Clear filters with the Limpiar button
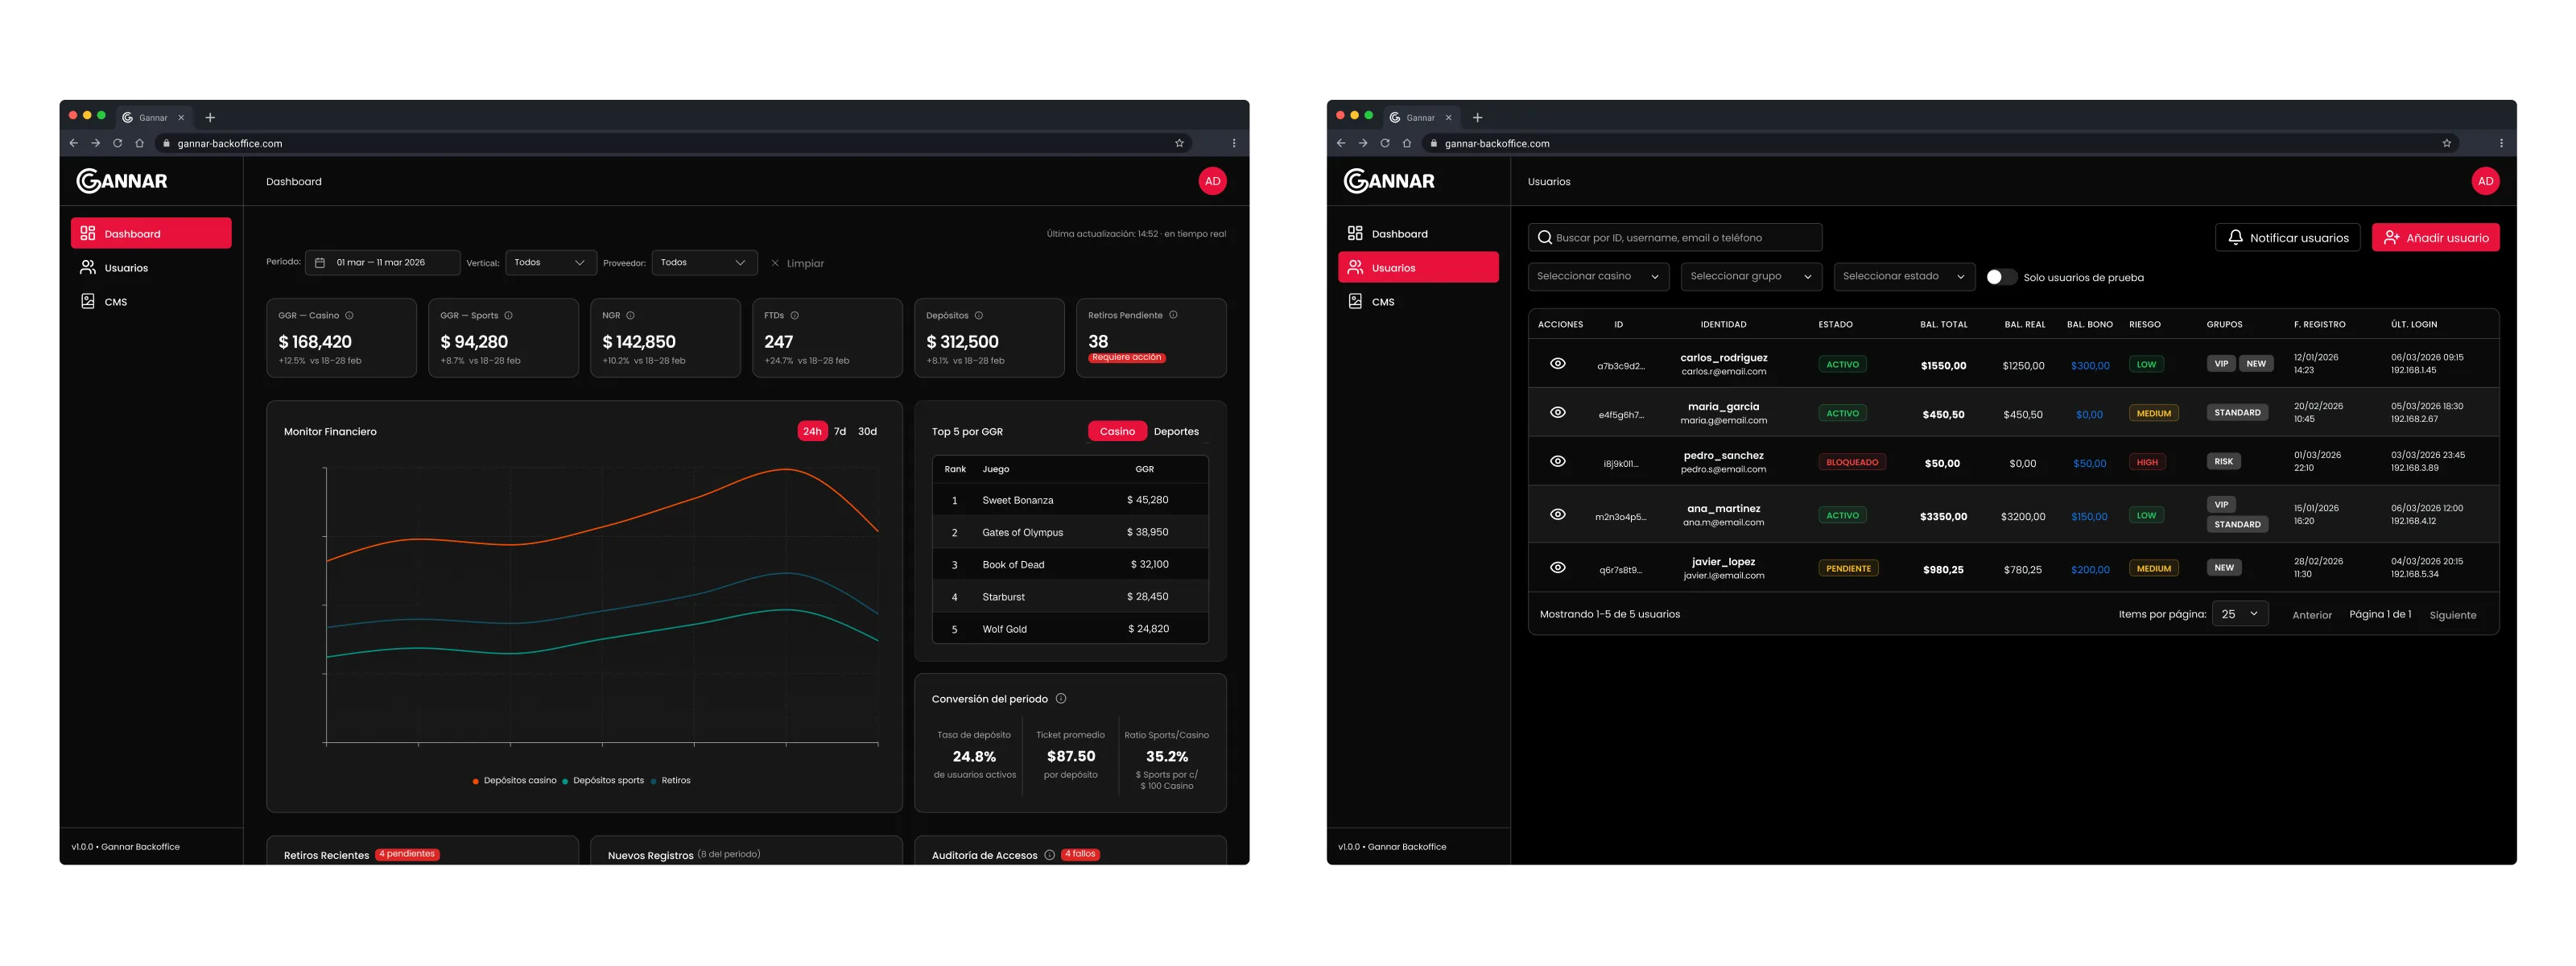This screenshot has height=966, width=2576. click(797, 263)
